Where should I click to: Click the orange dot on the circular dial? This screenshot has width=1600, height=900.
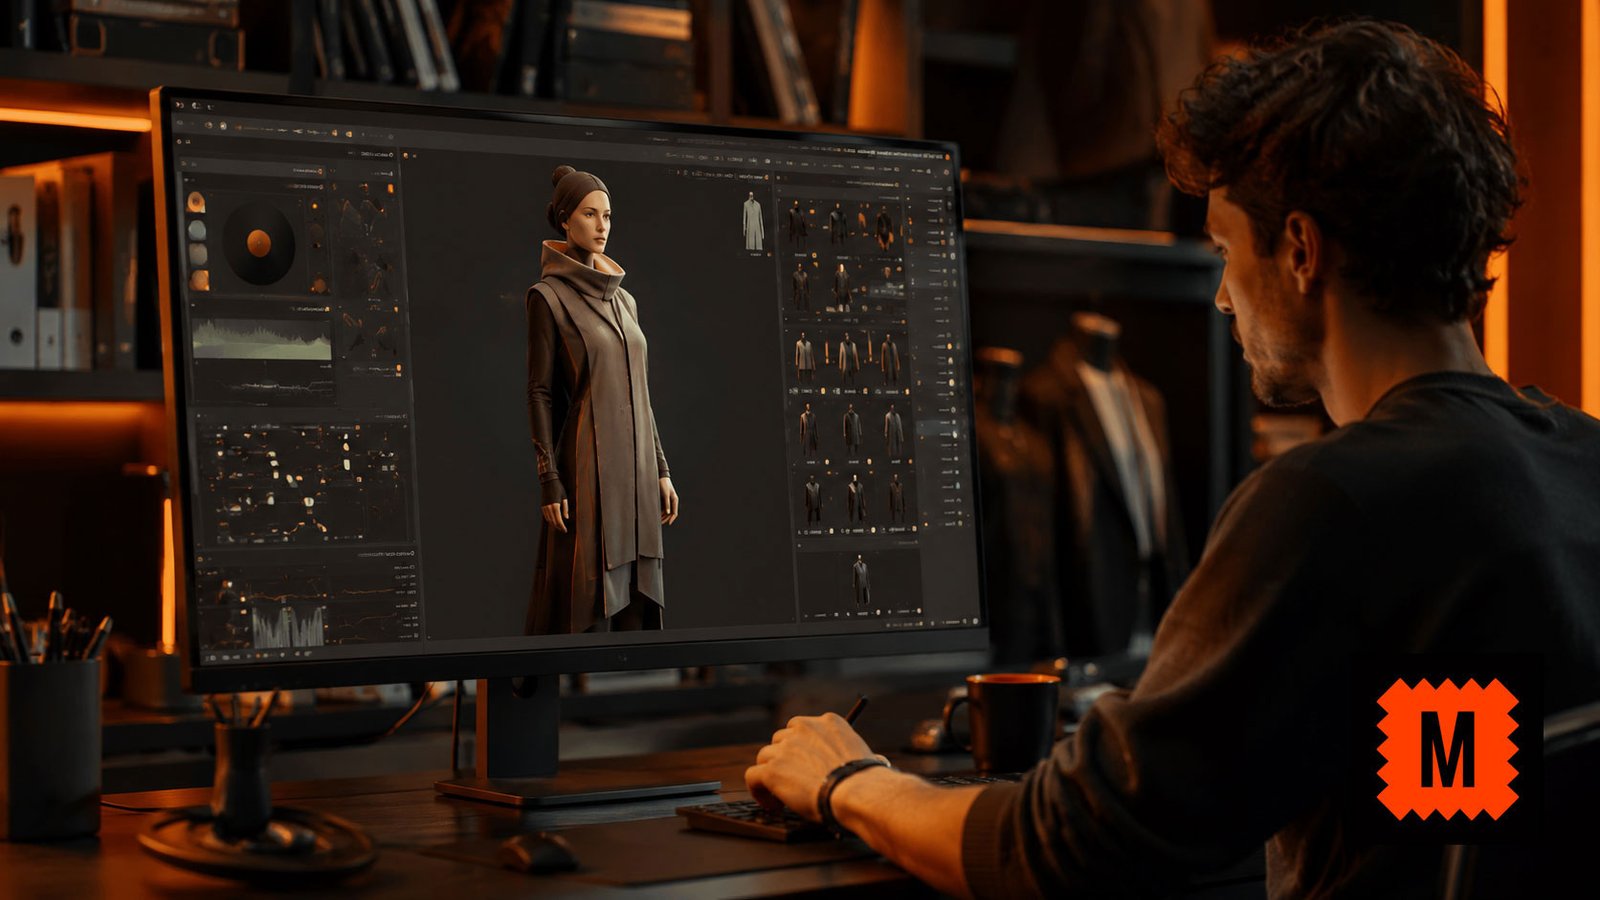pyautogui.click(x=258, y=242)
